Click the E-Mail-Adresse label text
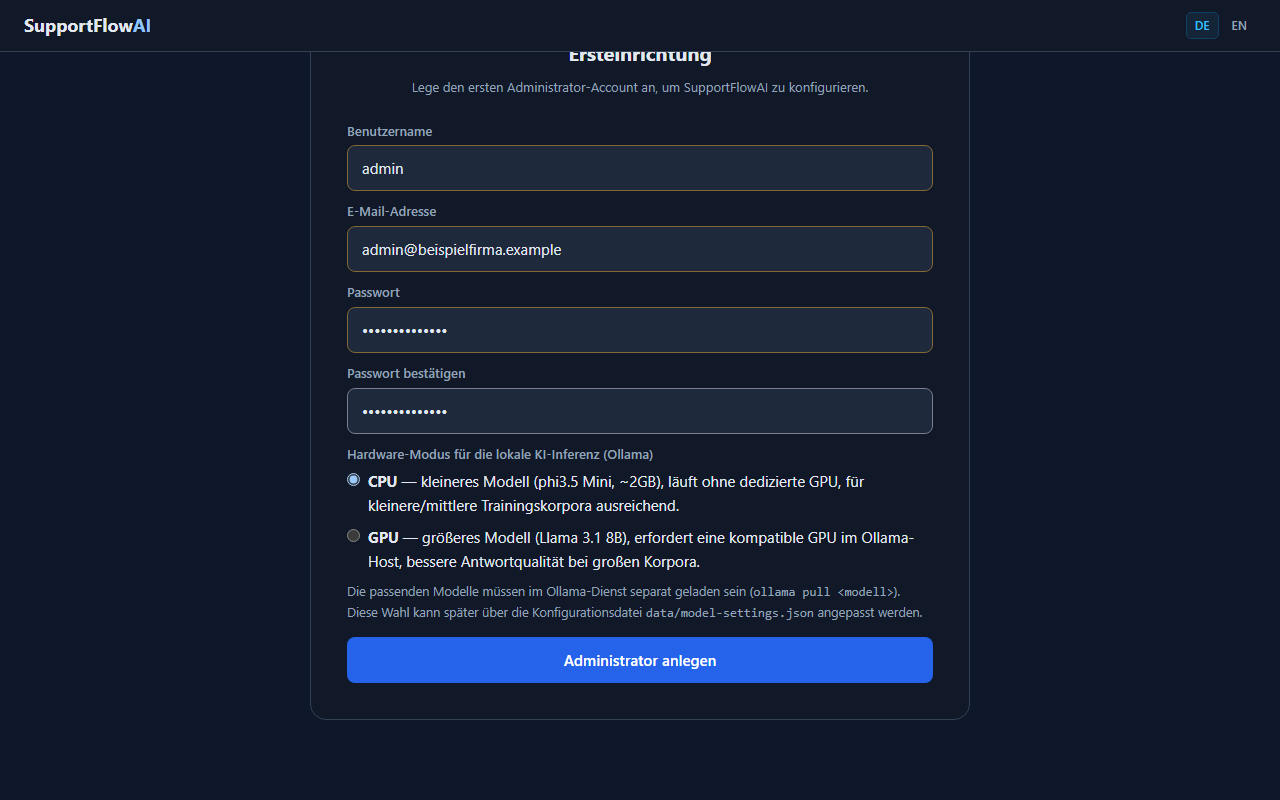The width and height of the screenshot is (1280, 800). (x=392, y=212)
